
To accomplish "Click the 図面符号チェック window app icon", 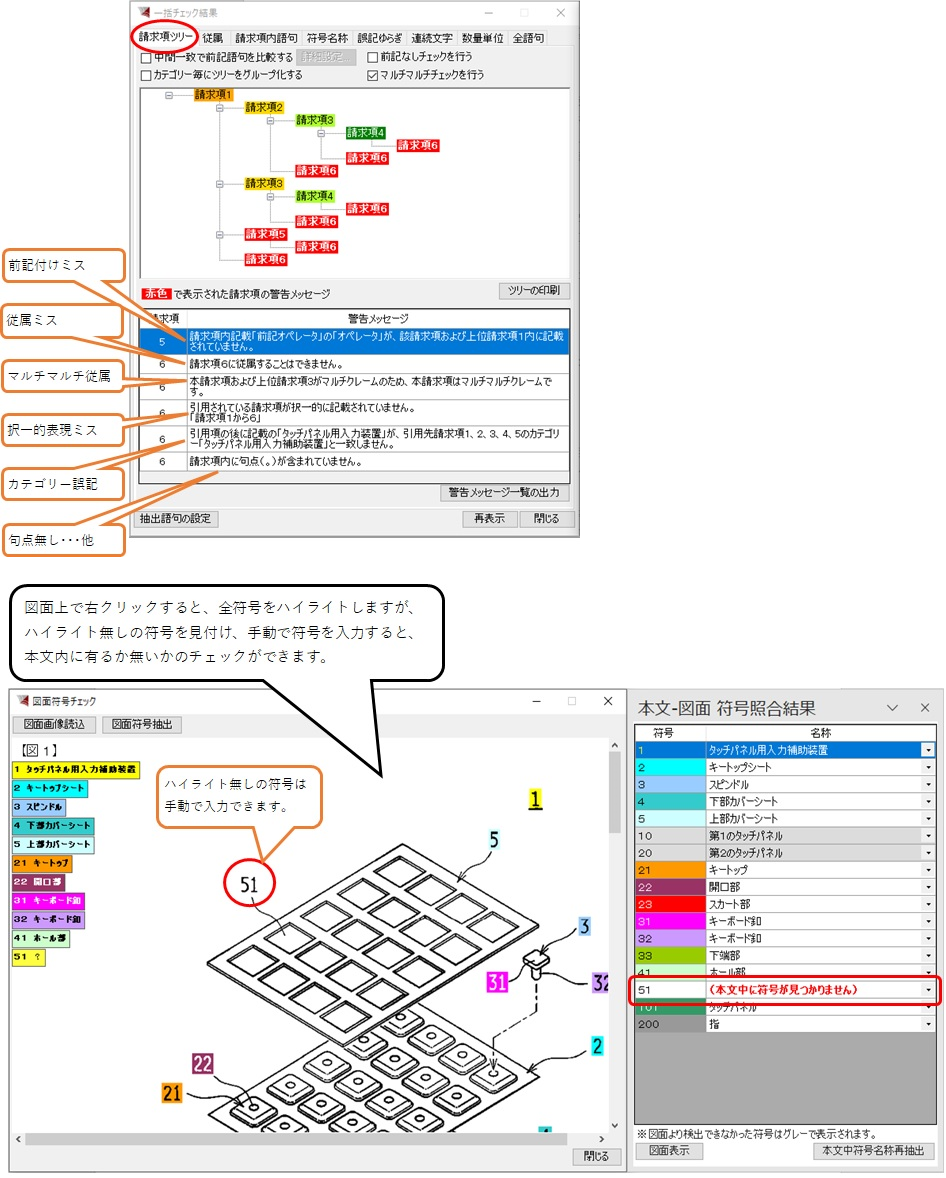I will [23, 700].
